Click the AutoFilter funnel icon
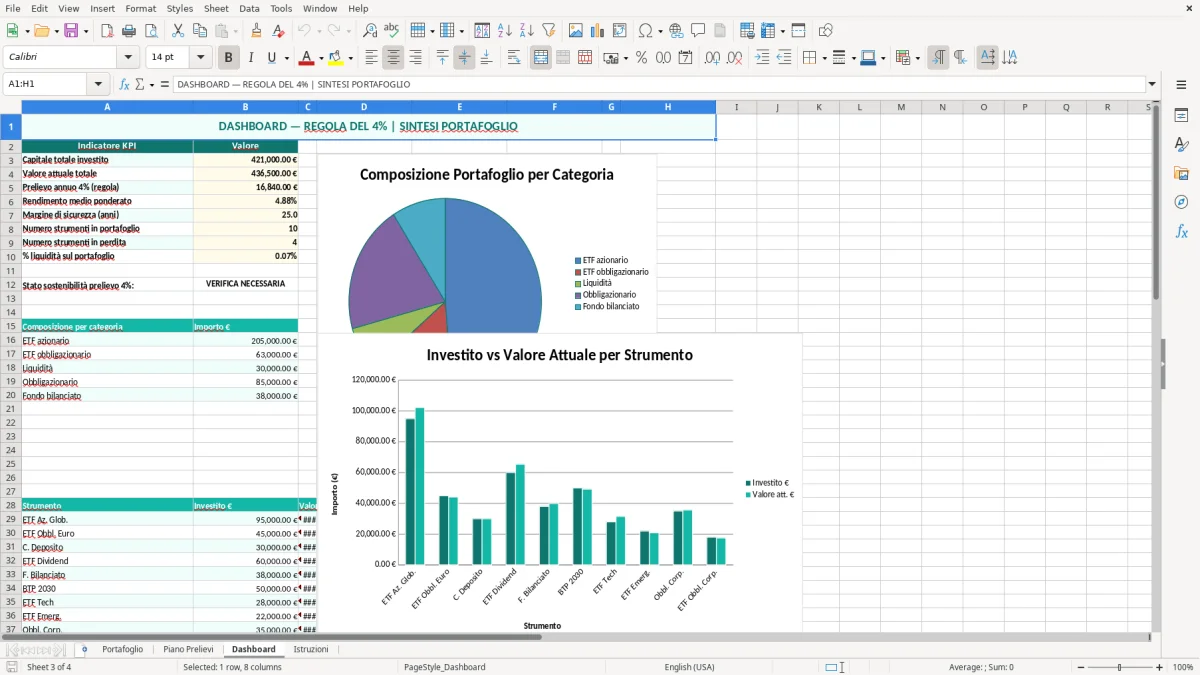 click(549, 31)
